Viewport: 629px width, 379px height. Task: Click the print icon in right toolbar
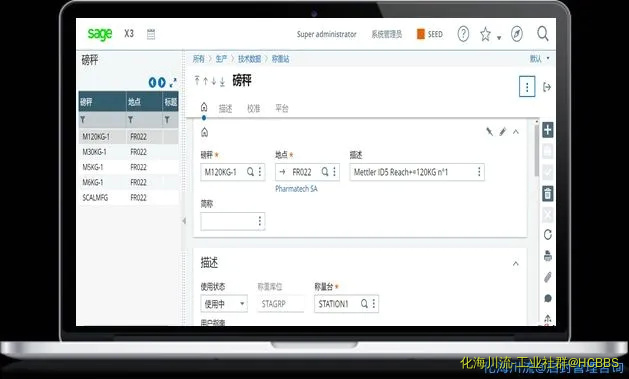pos(548,255)
